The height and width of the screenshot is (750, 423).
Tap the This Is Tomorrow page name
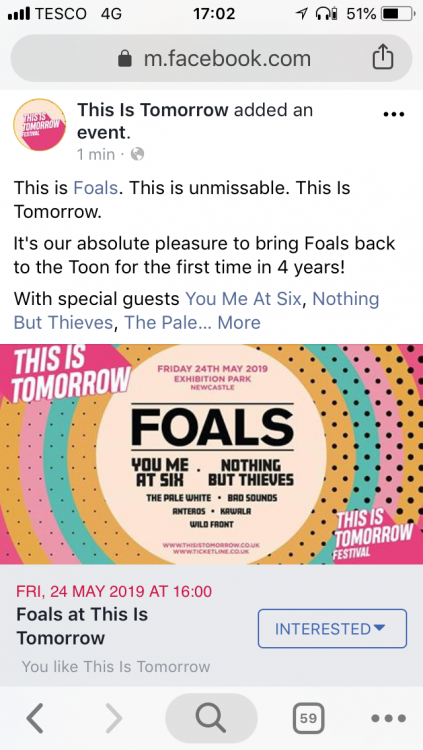click(153, 110)
